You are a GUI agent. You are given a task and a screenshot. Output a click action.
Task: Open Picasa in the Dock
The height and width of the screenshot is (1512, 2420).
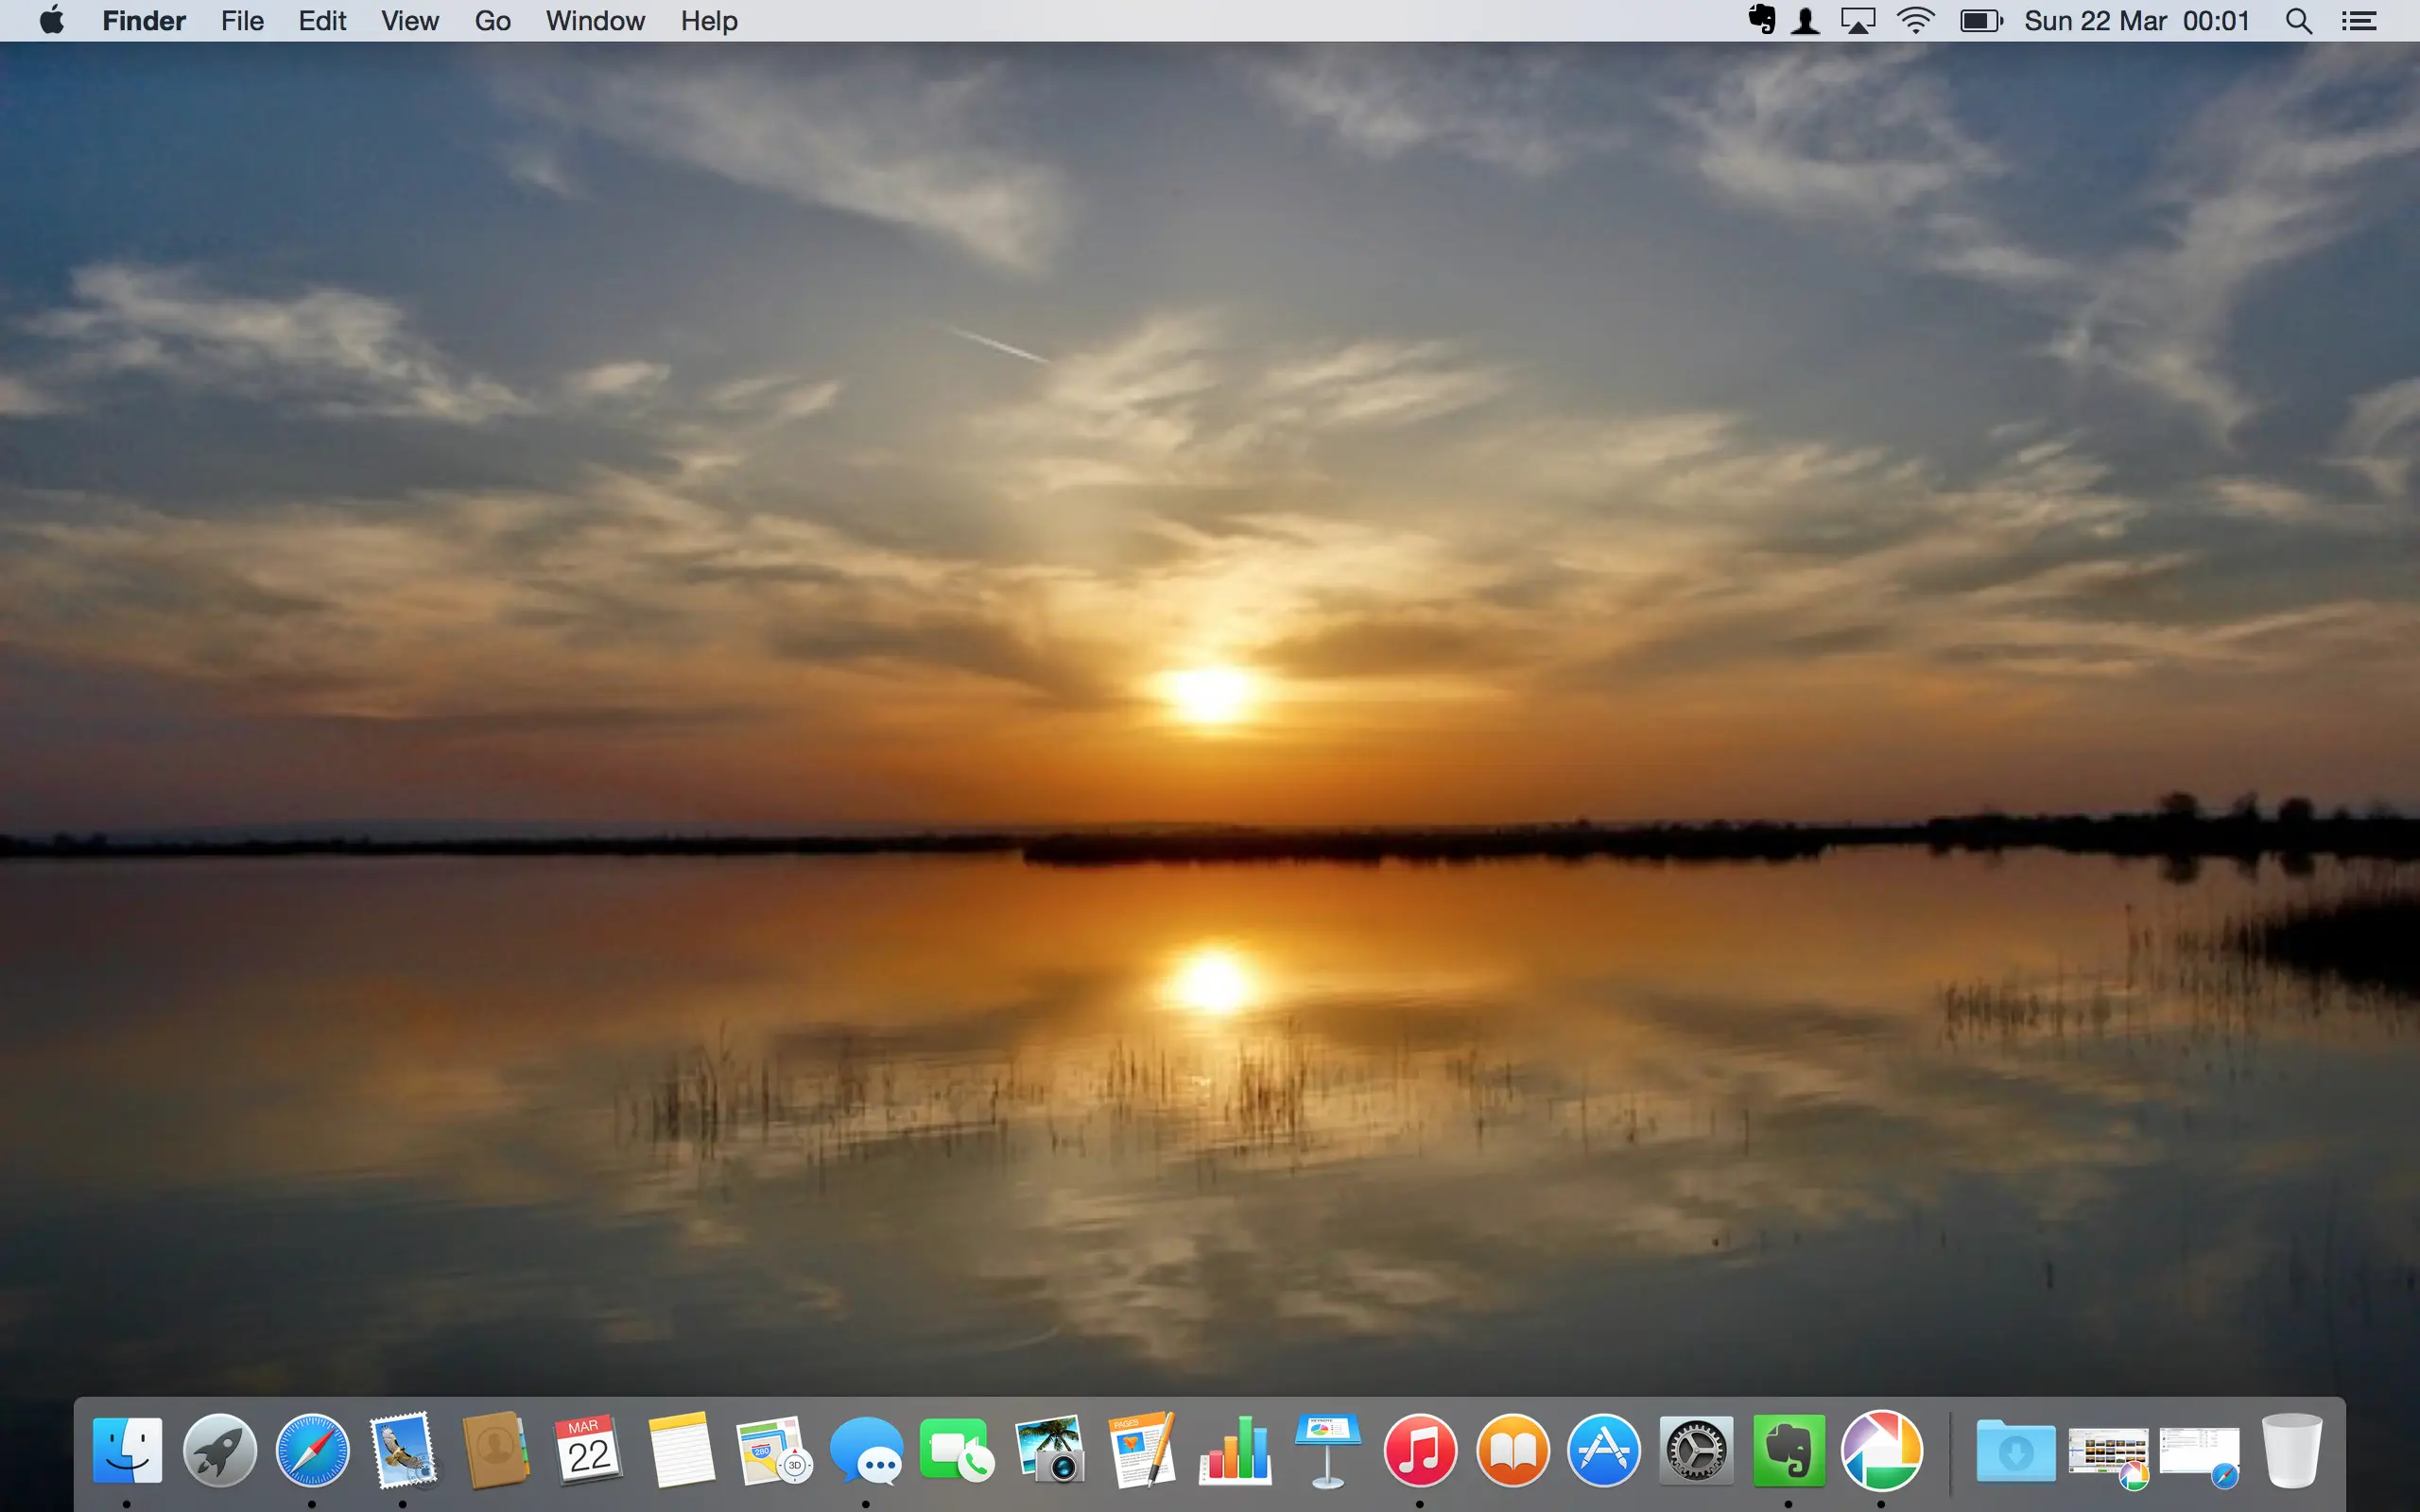(x=1881, y=1450)
